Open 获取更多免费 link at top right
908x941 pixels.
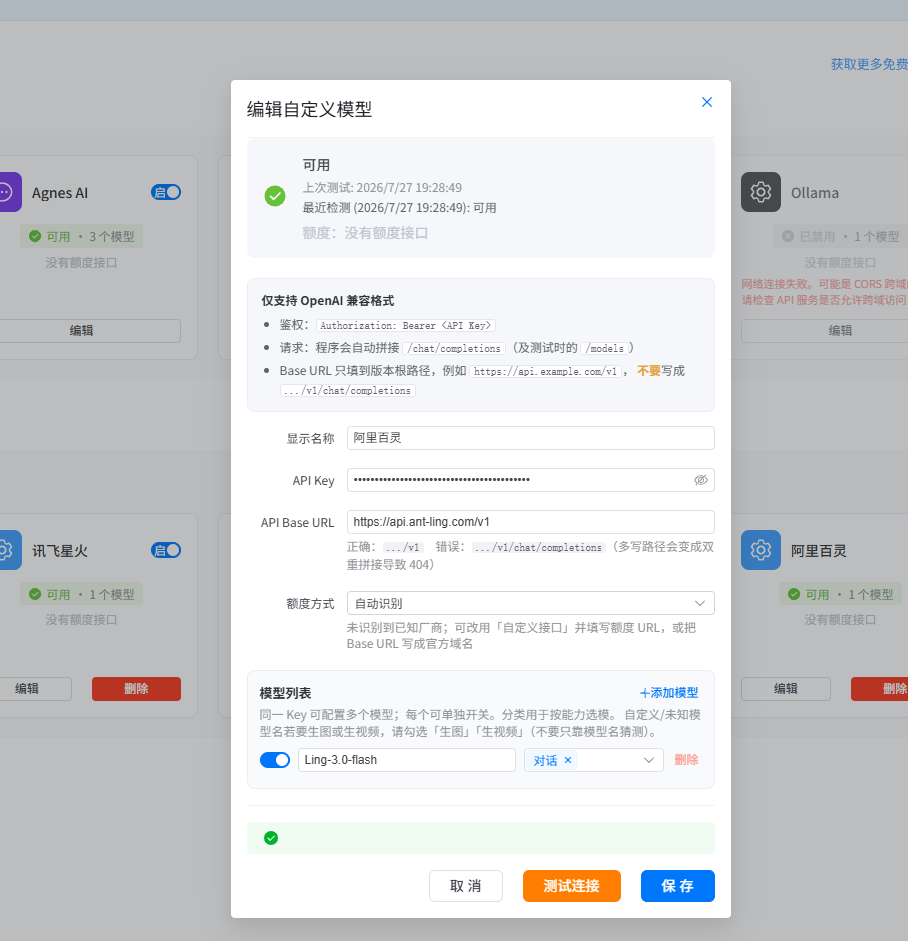(869, 64)
